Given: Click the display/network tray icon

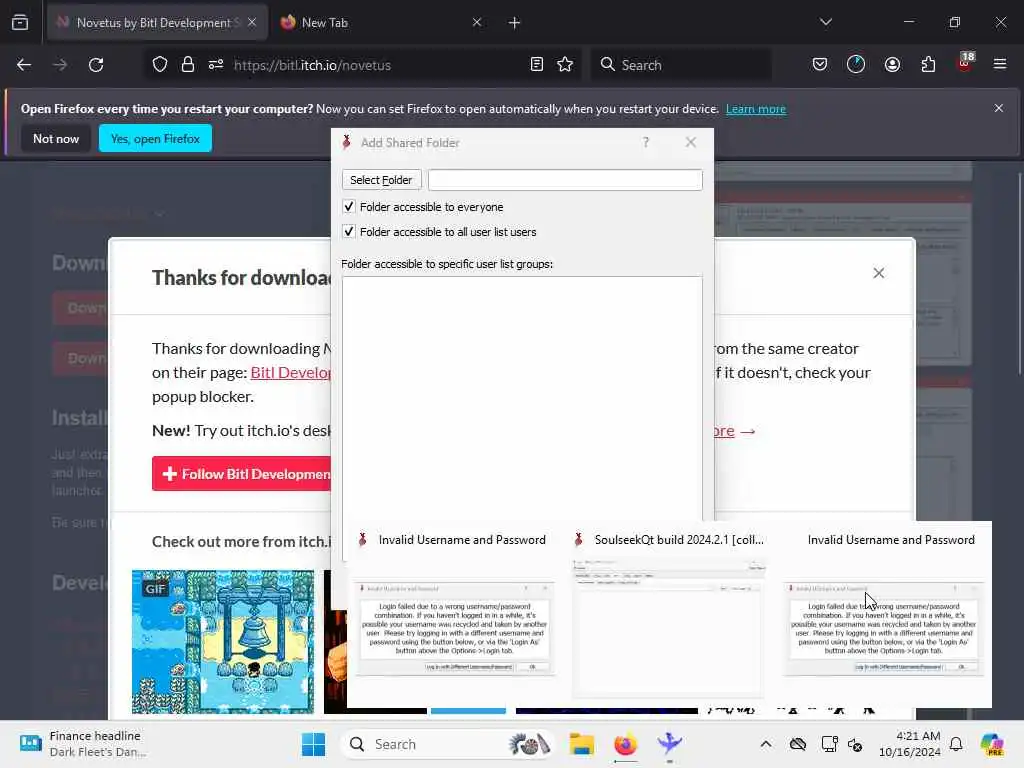Looking at the screenshot, I should [829, 744].
